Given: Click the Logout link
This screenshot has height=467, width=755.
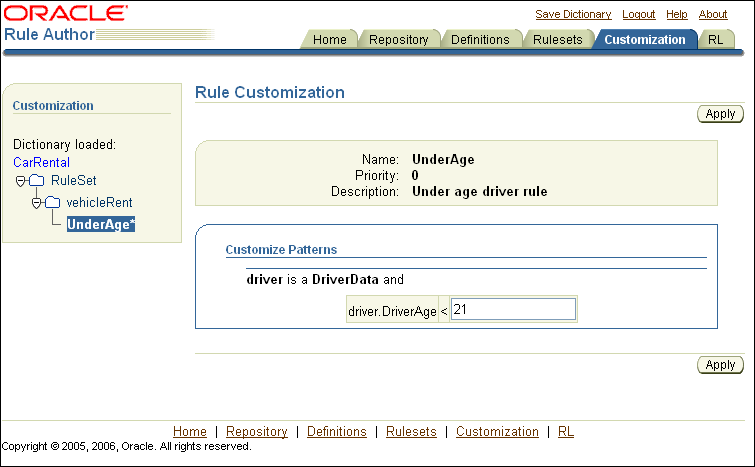Looking at the screenshot, I should [638, 14].
